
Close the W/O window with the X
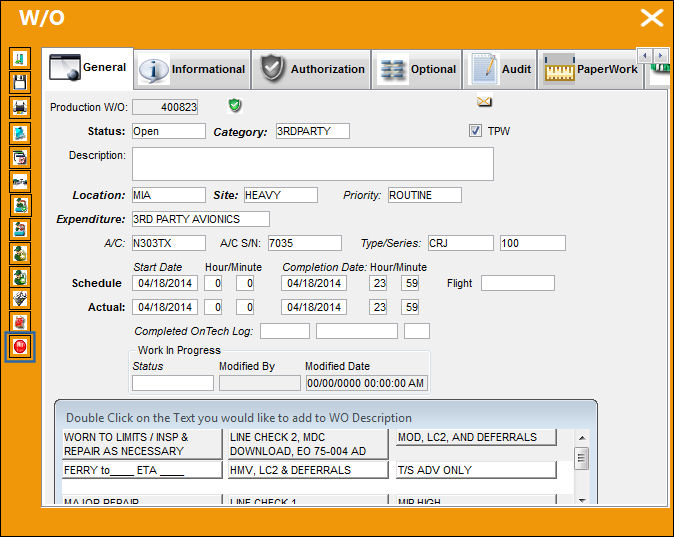click(652, 18)
